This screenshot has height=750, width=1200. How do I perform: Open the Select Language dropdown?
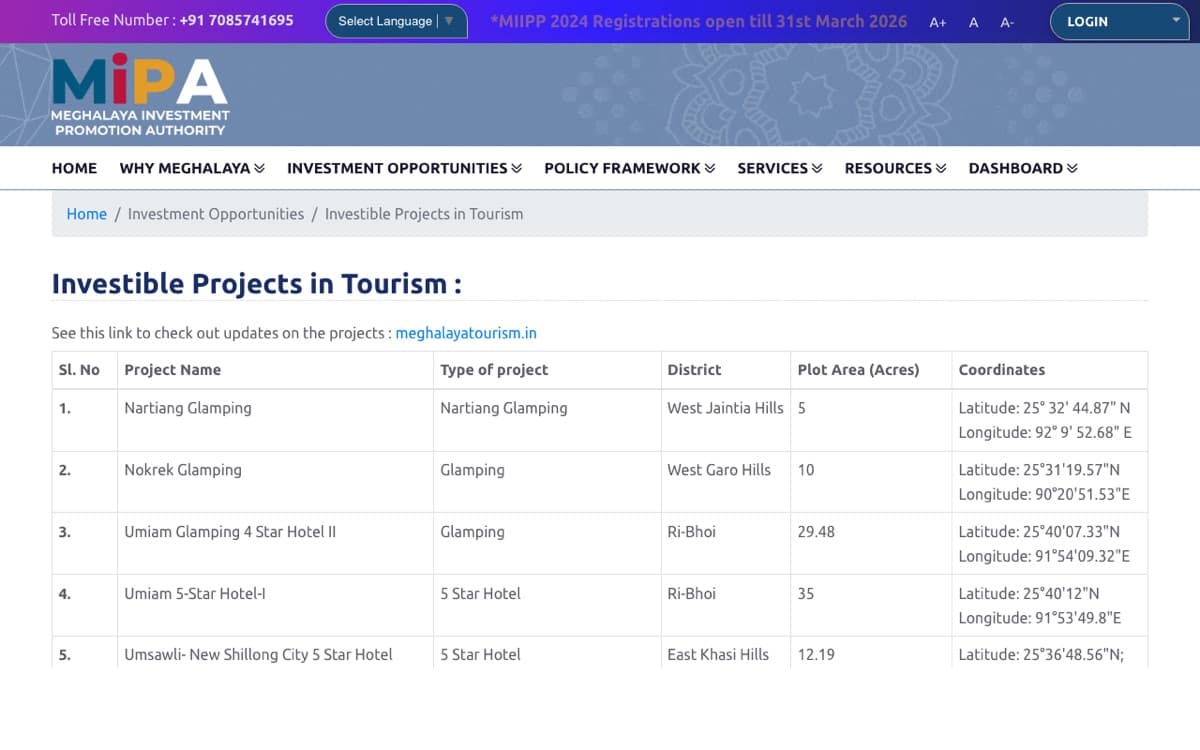tap(396, 21)
